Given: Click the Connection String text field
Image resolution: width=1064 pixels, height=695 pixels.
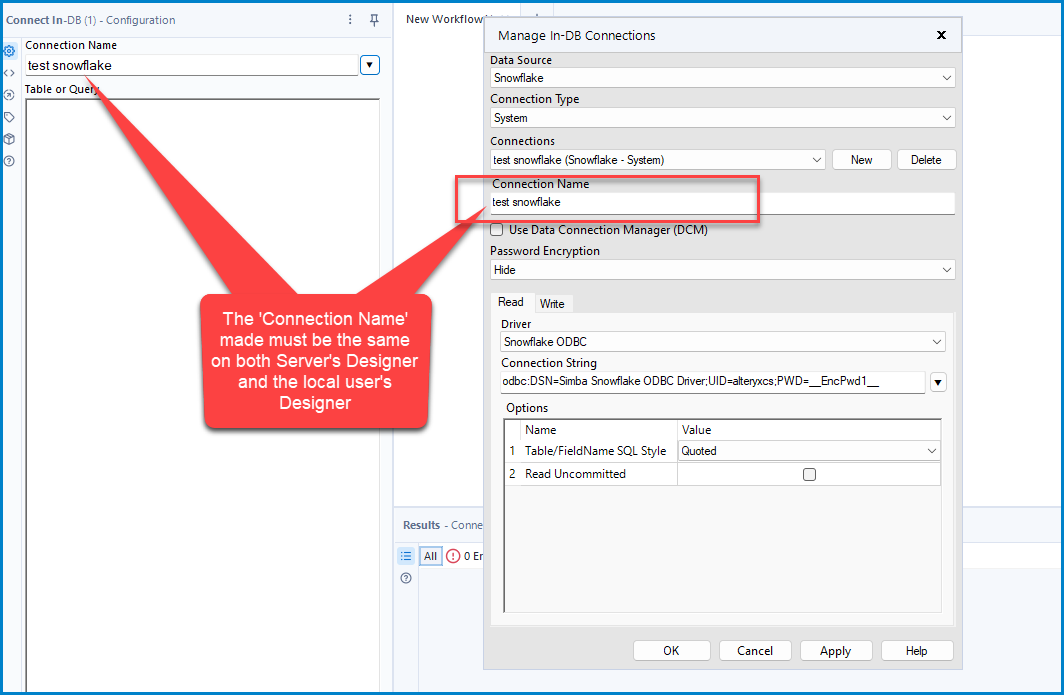Looking at the screenshot, I should click(x=712, y=382).
